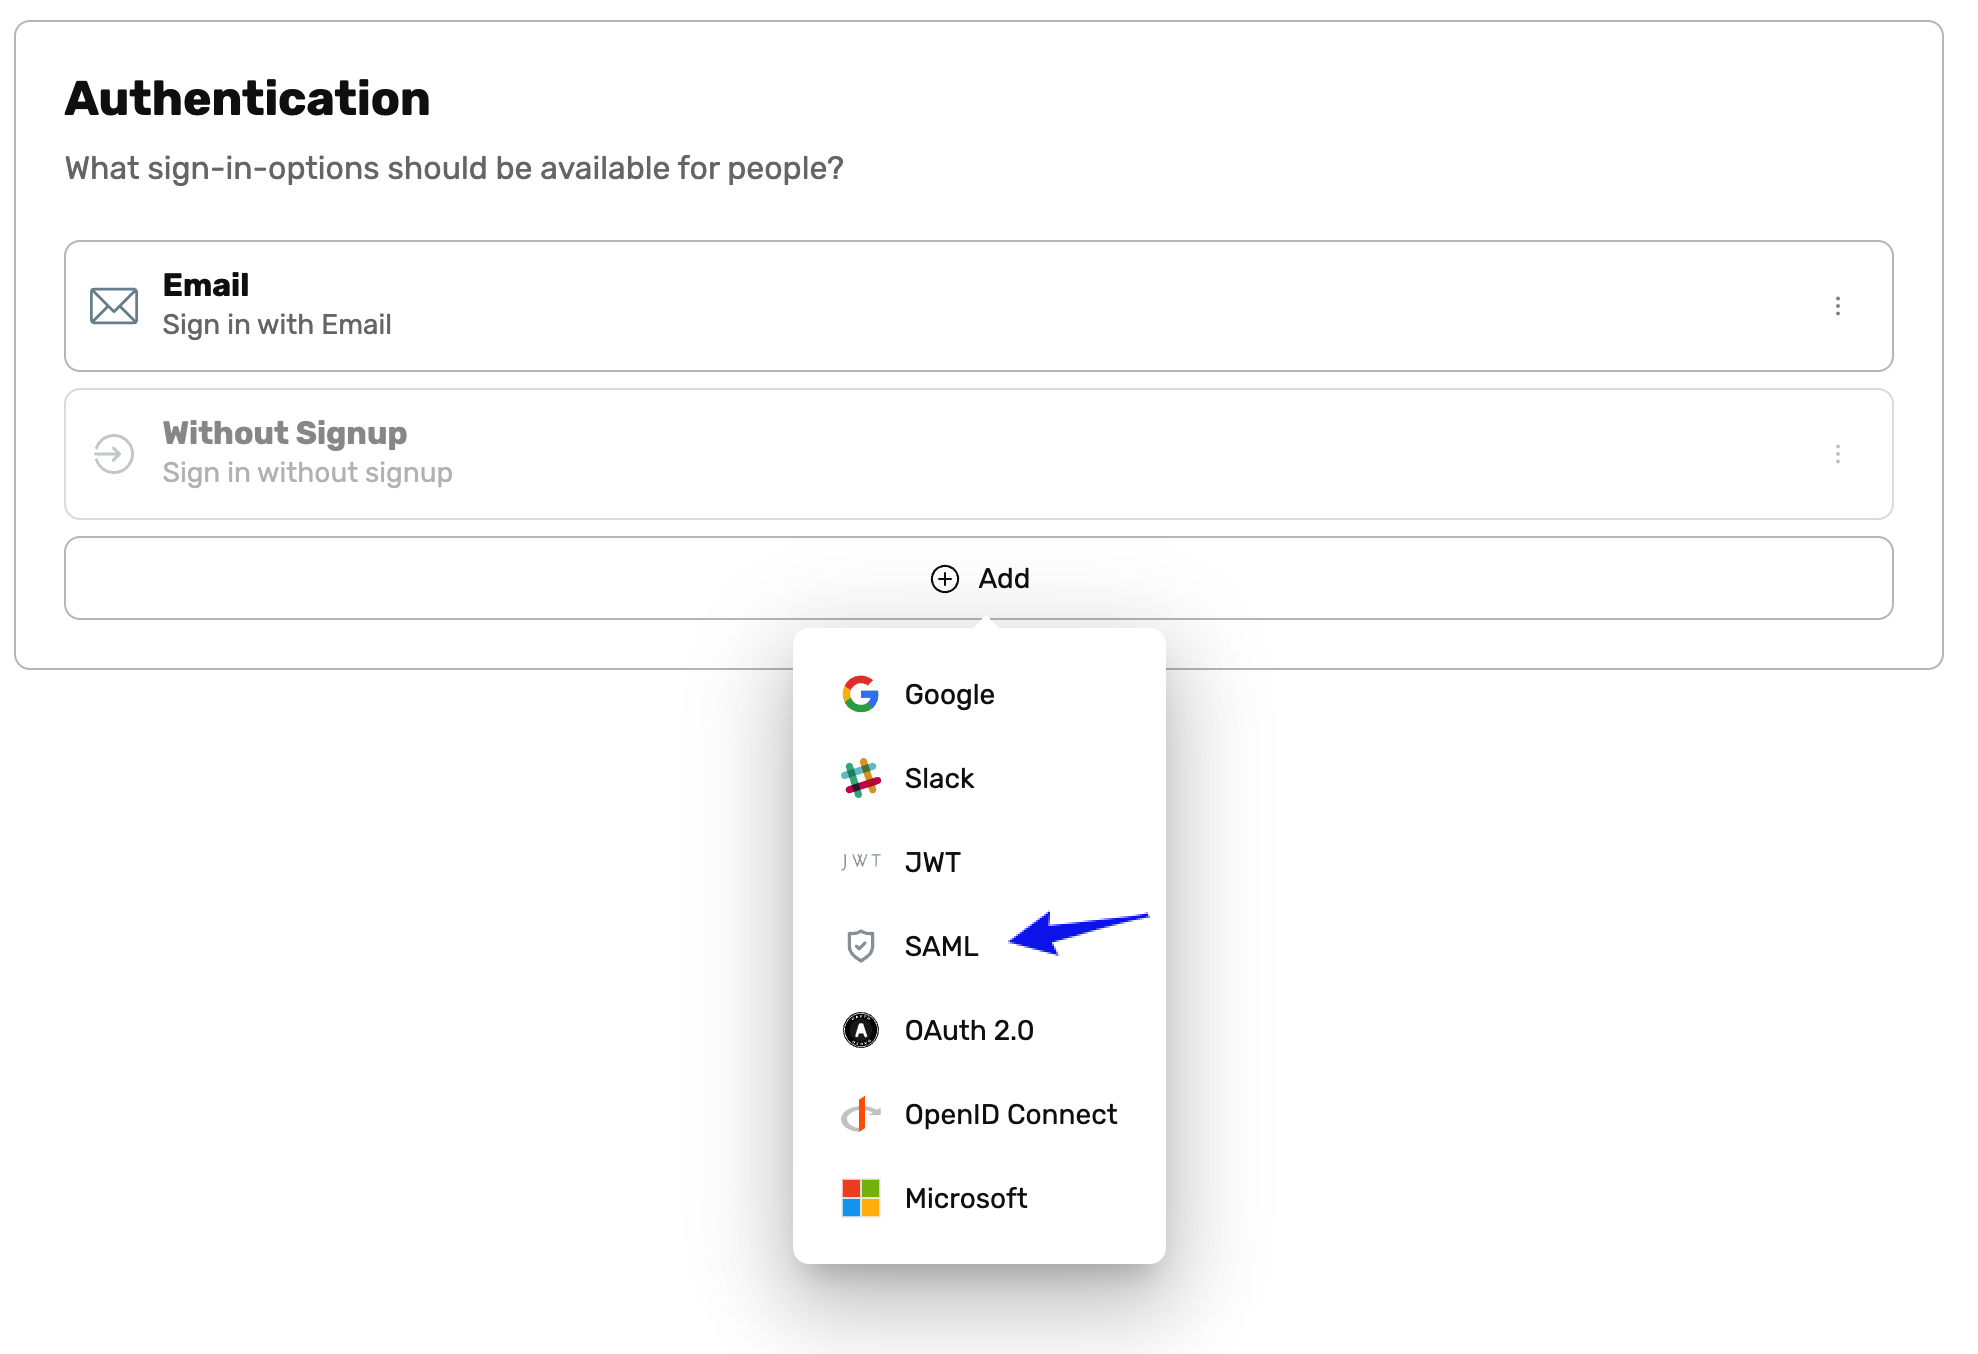The height and width of the screenshot is (1354, 1978).
Task: Click the Email sign-in row title
Action: pos(206,285)
